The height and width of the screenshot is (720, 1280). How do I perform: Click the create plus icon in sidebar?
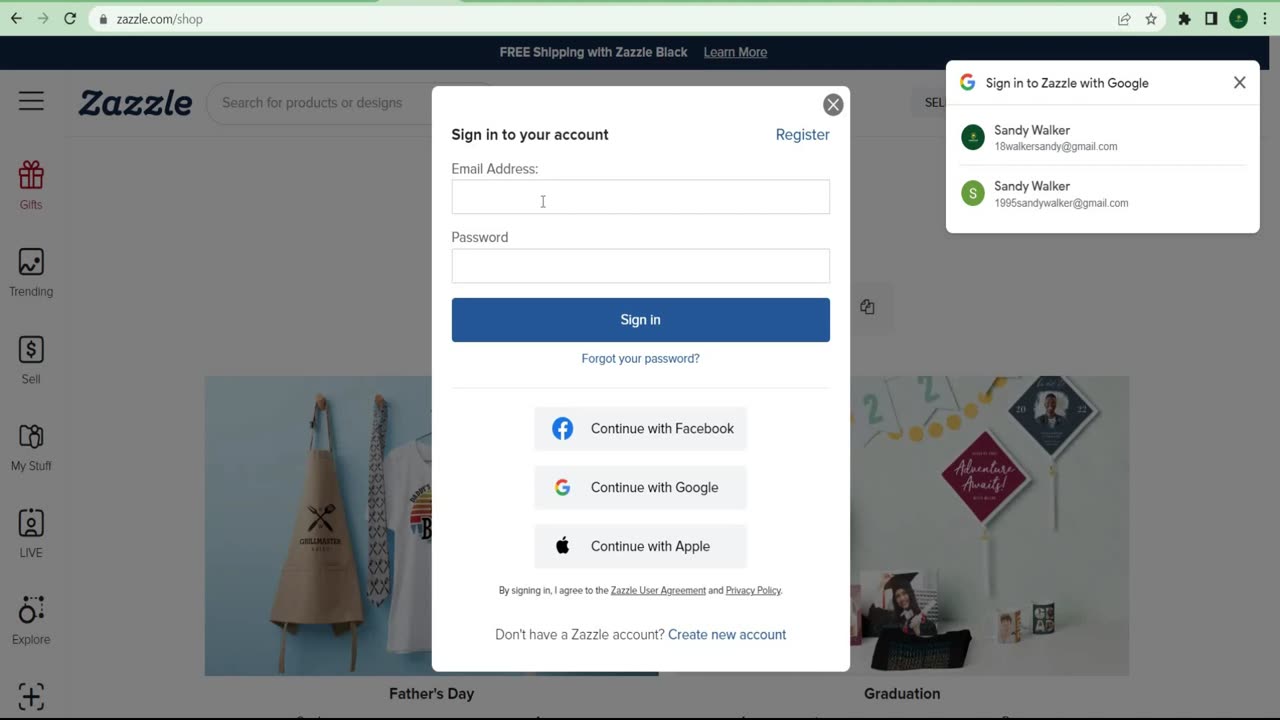(31, 696)
